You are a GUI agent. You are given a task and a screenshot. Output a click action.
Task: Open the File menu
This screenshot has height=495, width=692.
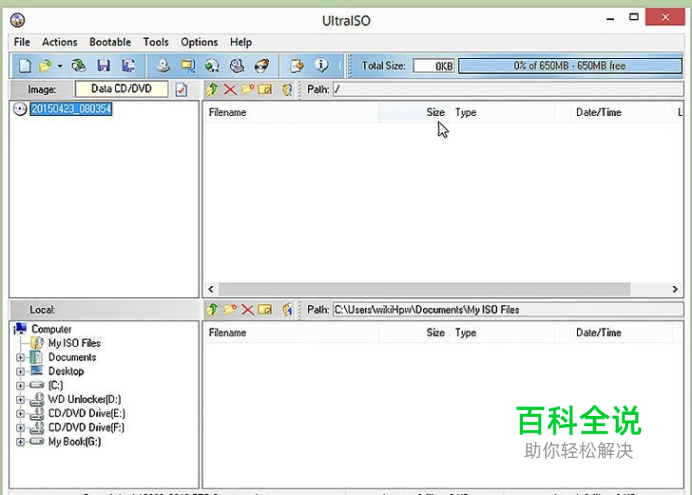click(22, 42)
